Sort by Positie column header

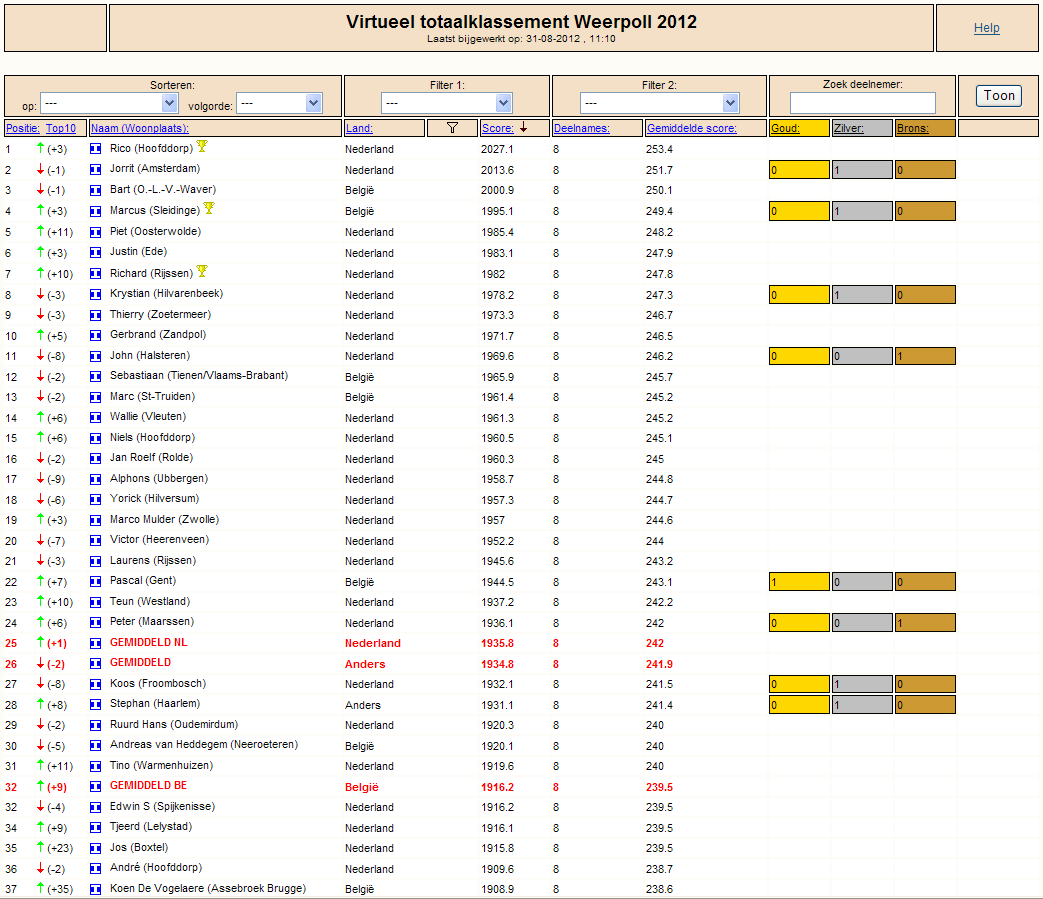point(23,128)
